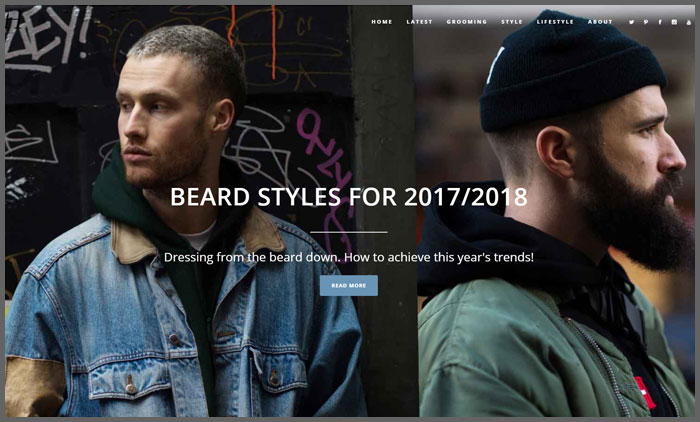Go to the HOME menu item
This screenshot has height=422, width=700.
(382, 22)
